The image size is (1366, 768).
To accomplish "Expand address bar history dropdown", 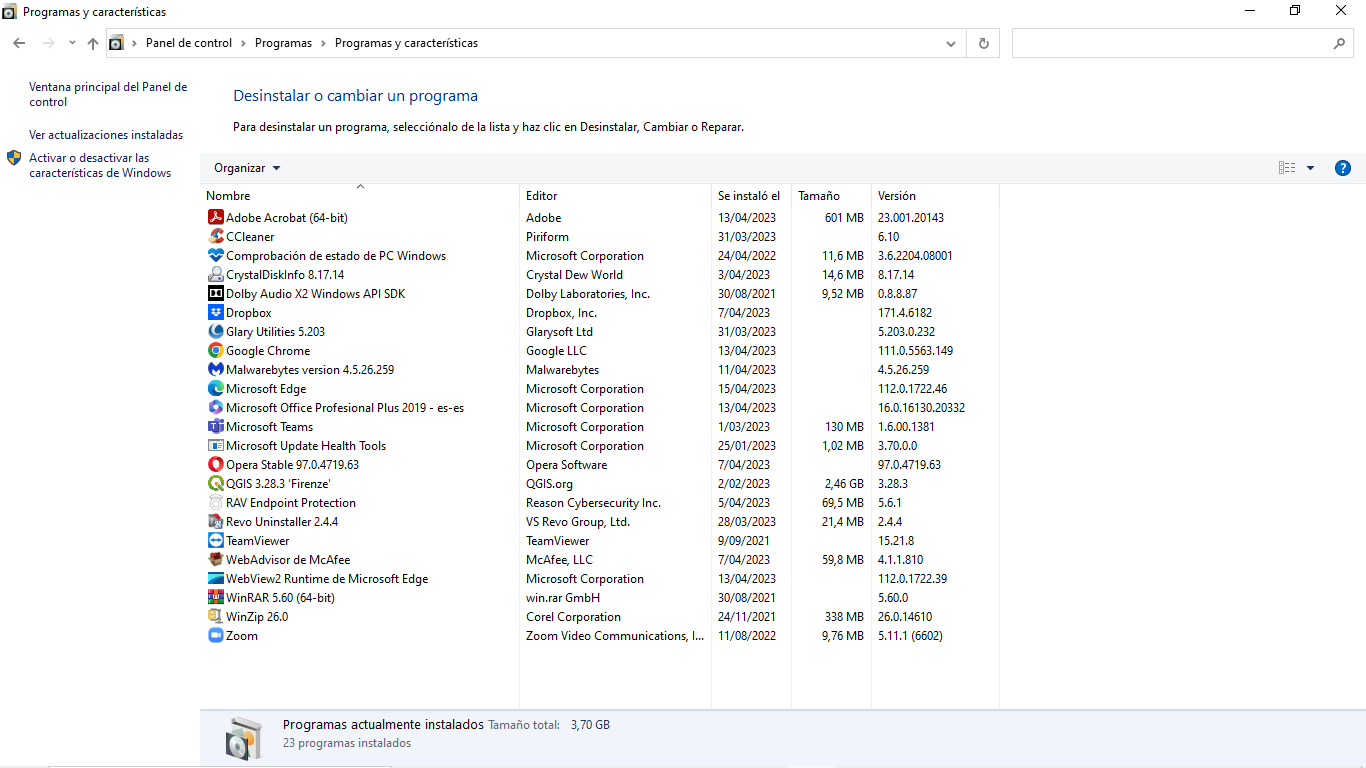I will tap(950, 43).
